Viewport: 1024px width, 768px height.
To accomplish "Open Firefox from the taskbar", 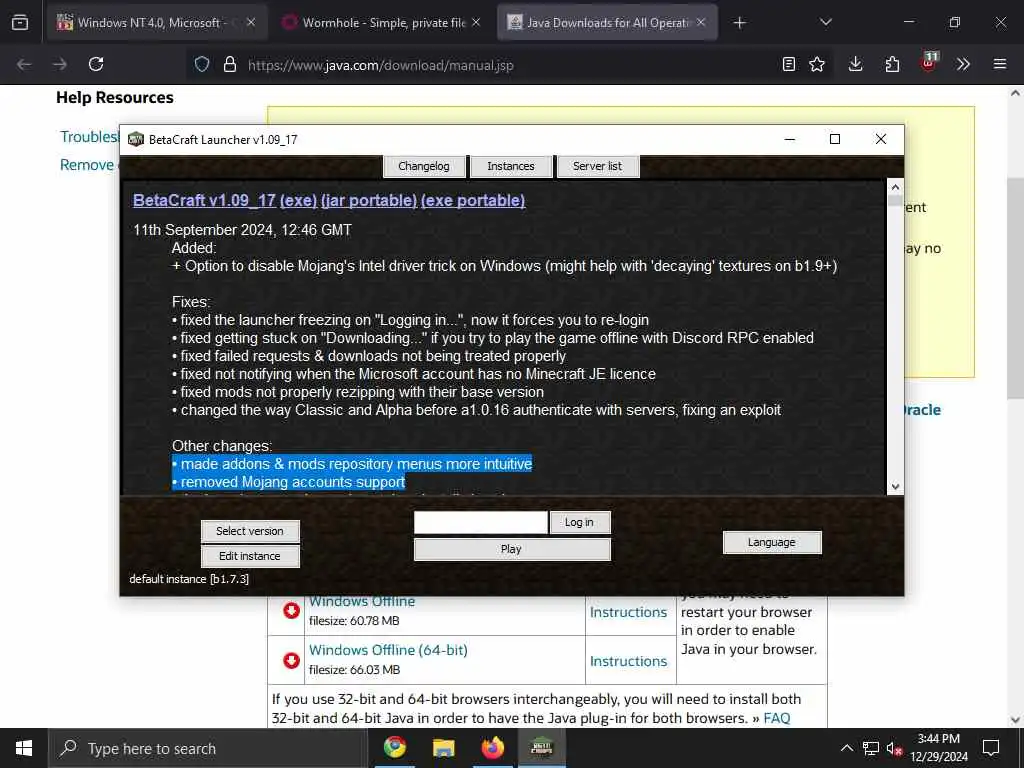I will point(493,747).
